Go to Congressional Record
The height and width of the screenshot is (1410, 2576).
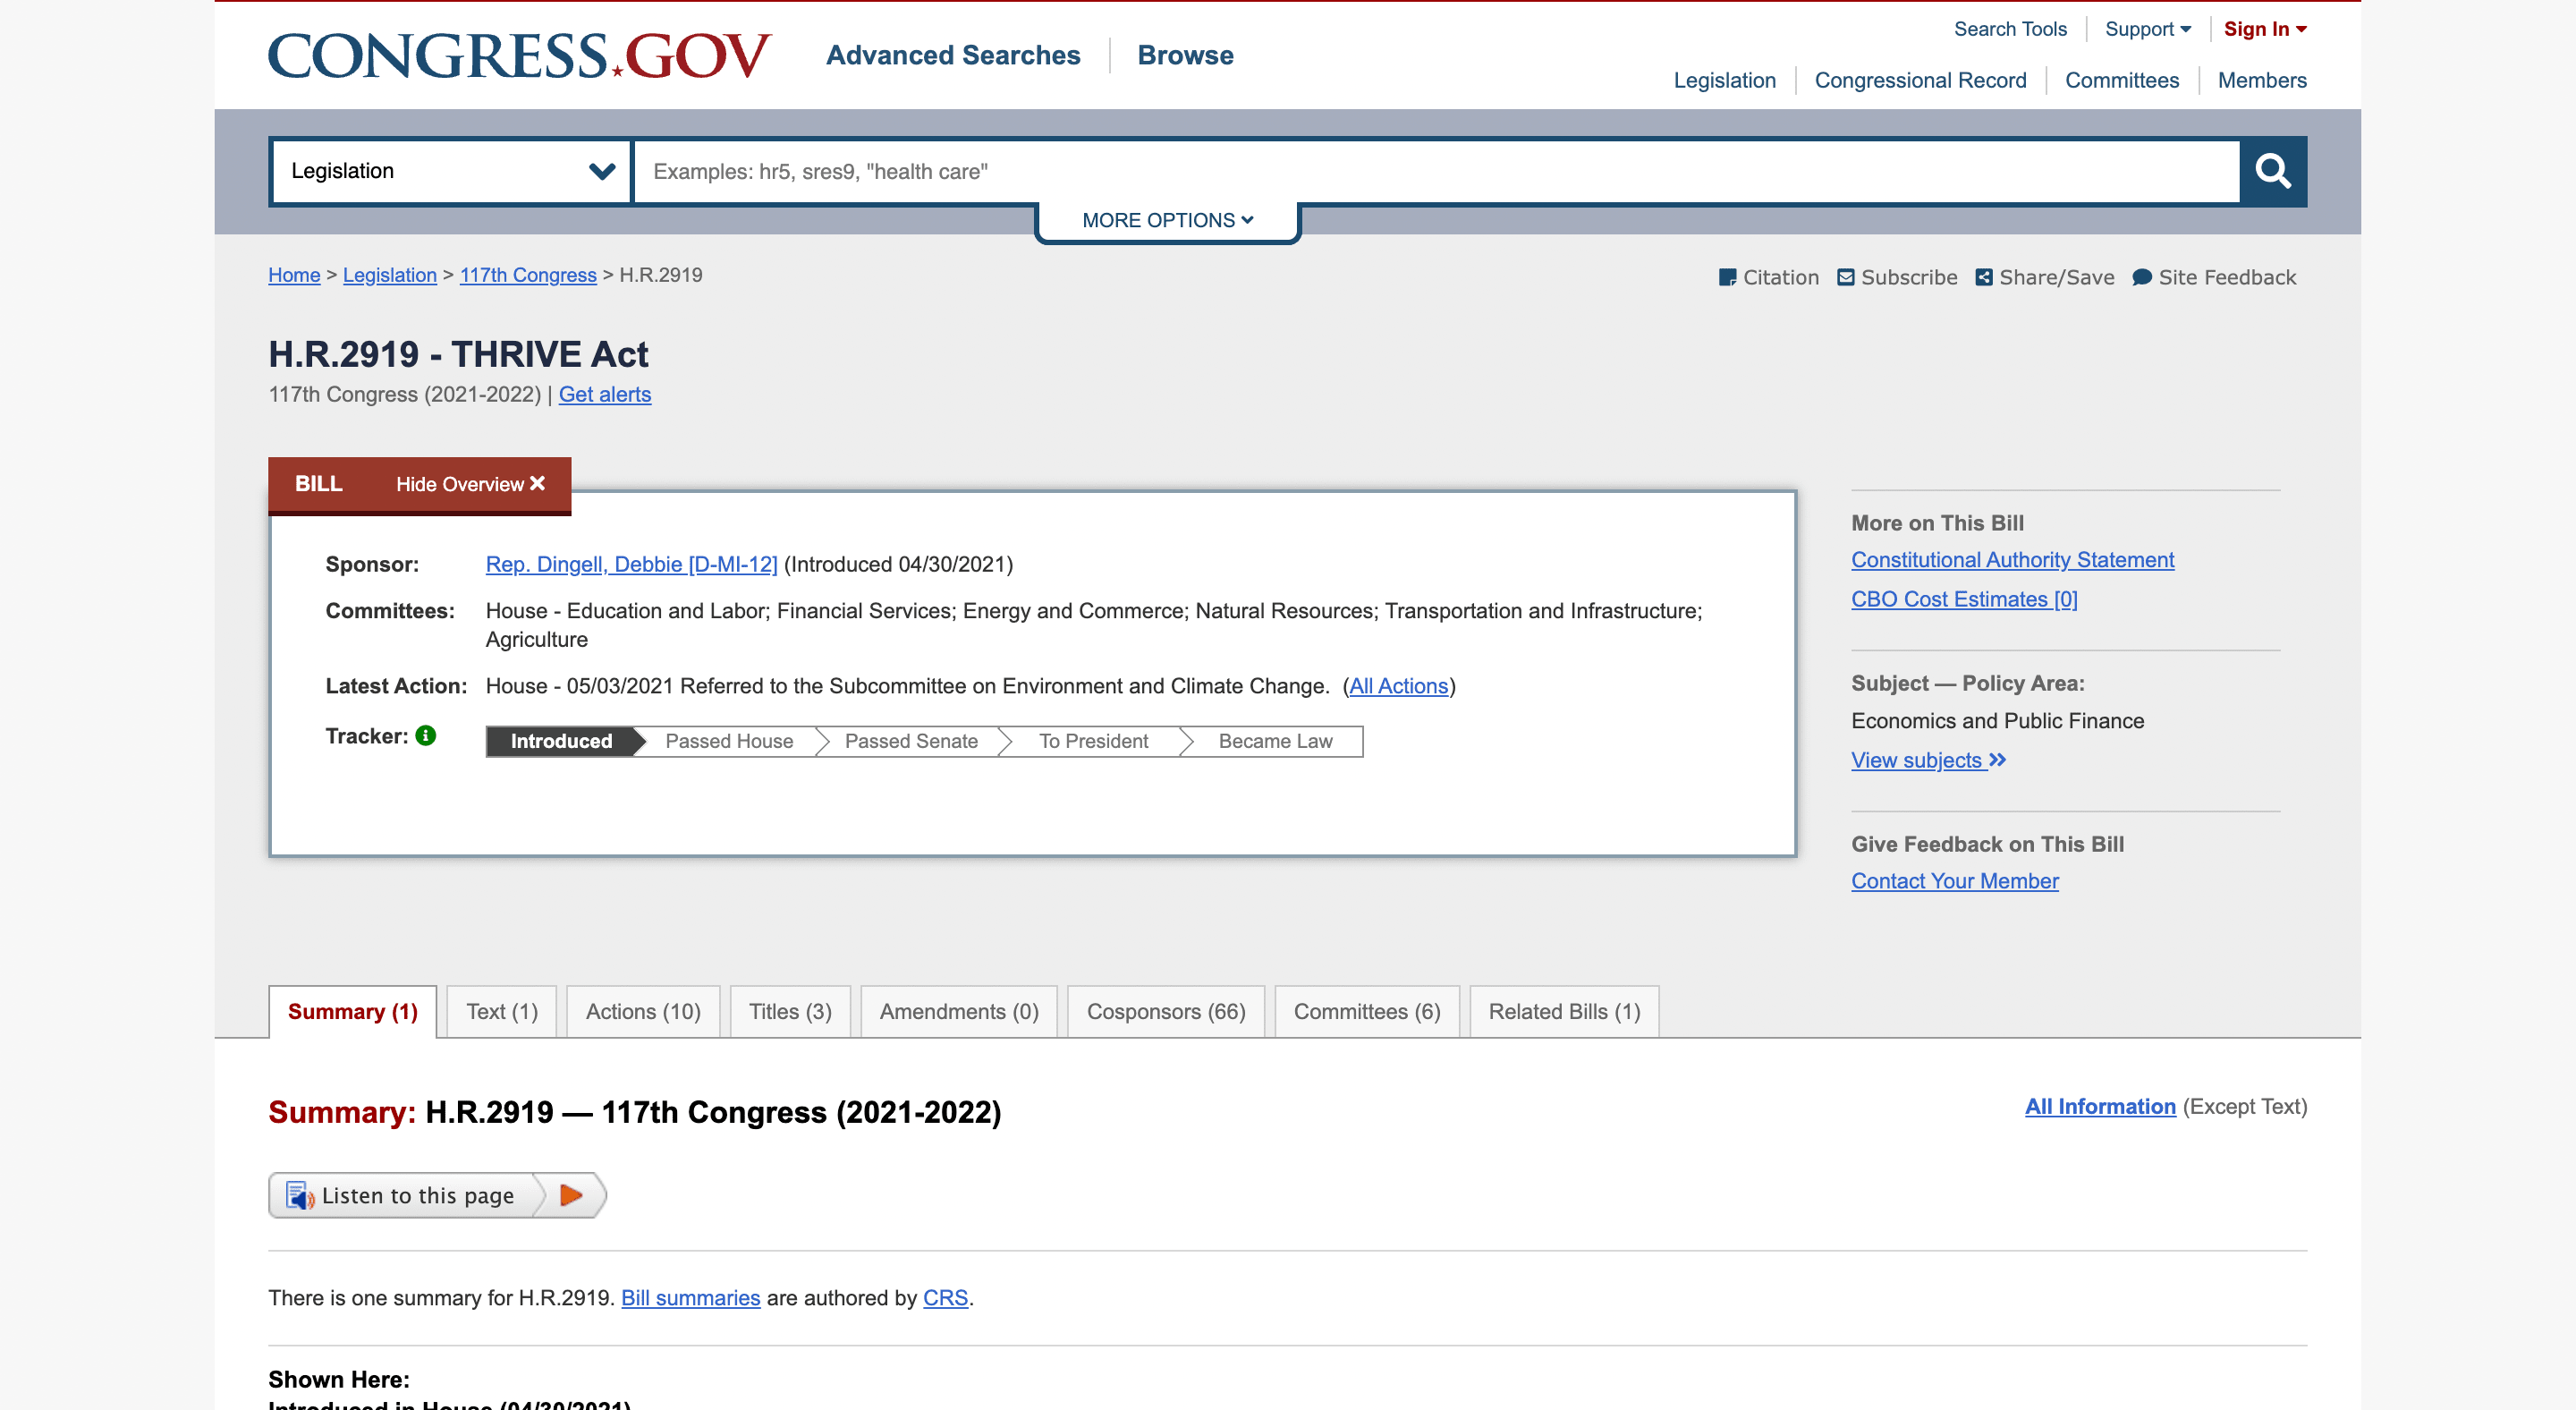[x=1920, y=80]
